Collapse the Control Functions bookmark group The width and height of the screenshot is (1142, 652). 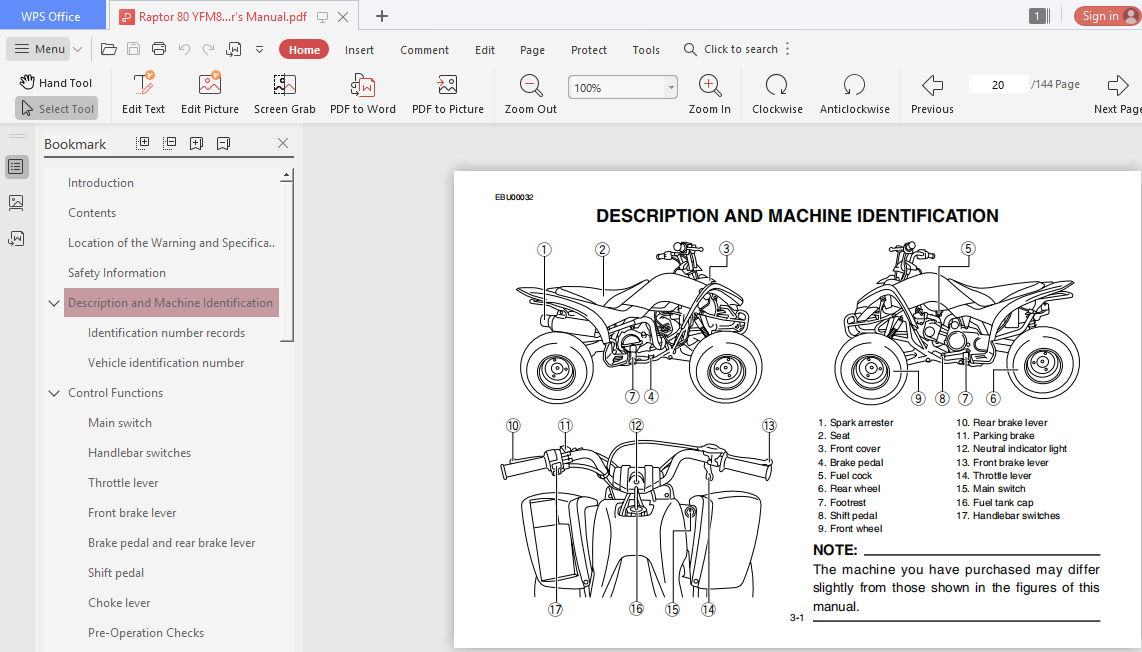(53, 392)
